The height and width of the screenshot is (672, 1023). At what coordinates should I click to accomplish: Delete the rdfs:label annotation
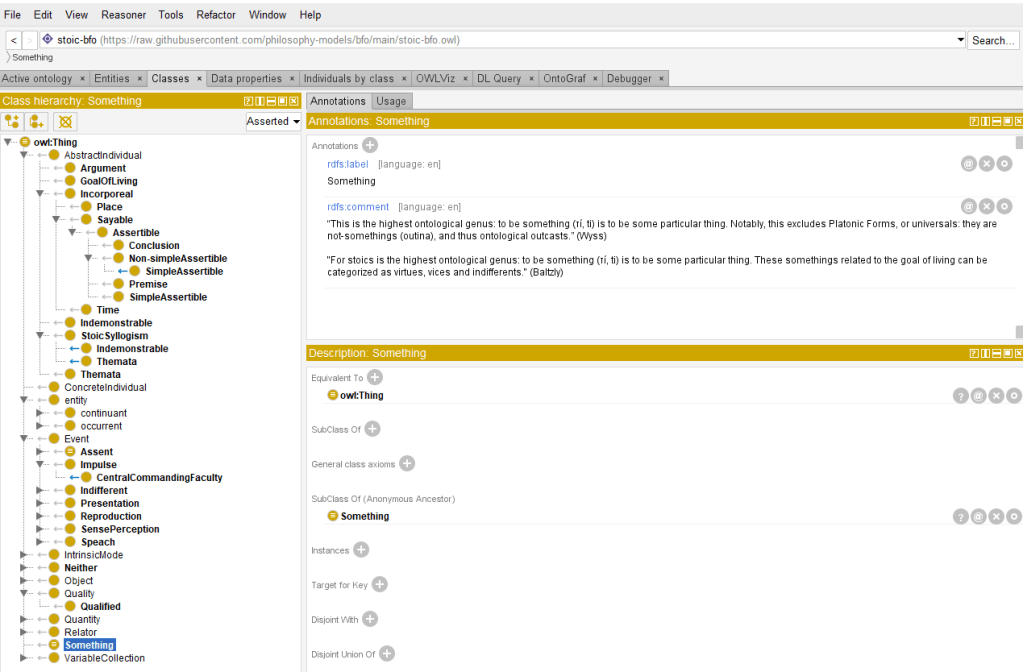pos(986,164)
